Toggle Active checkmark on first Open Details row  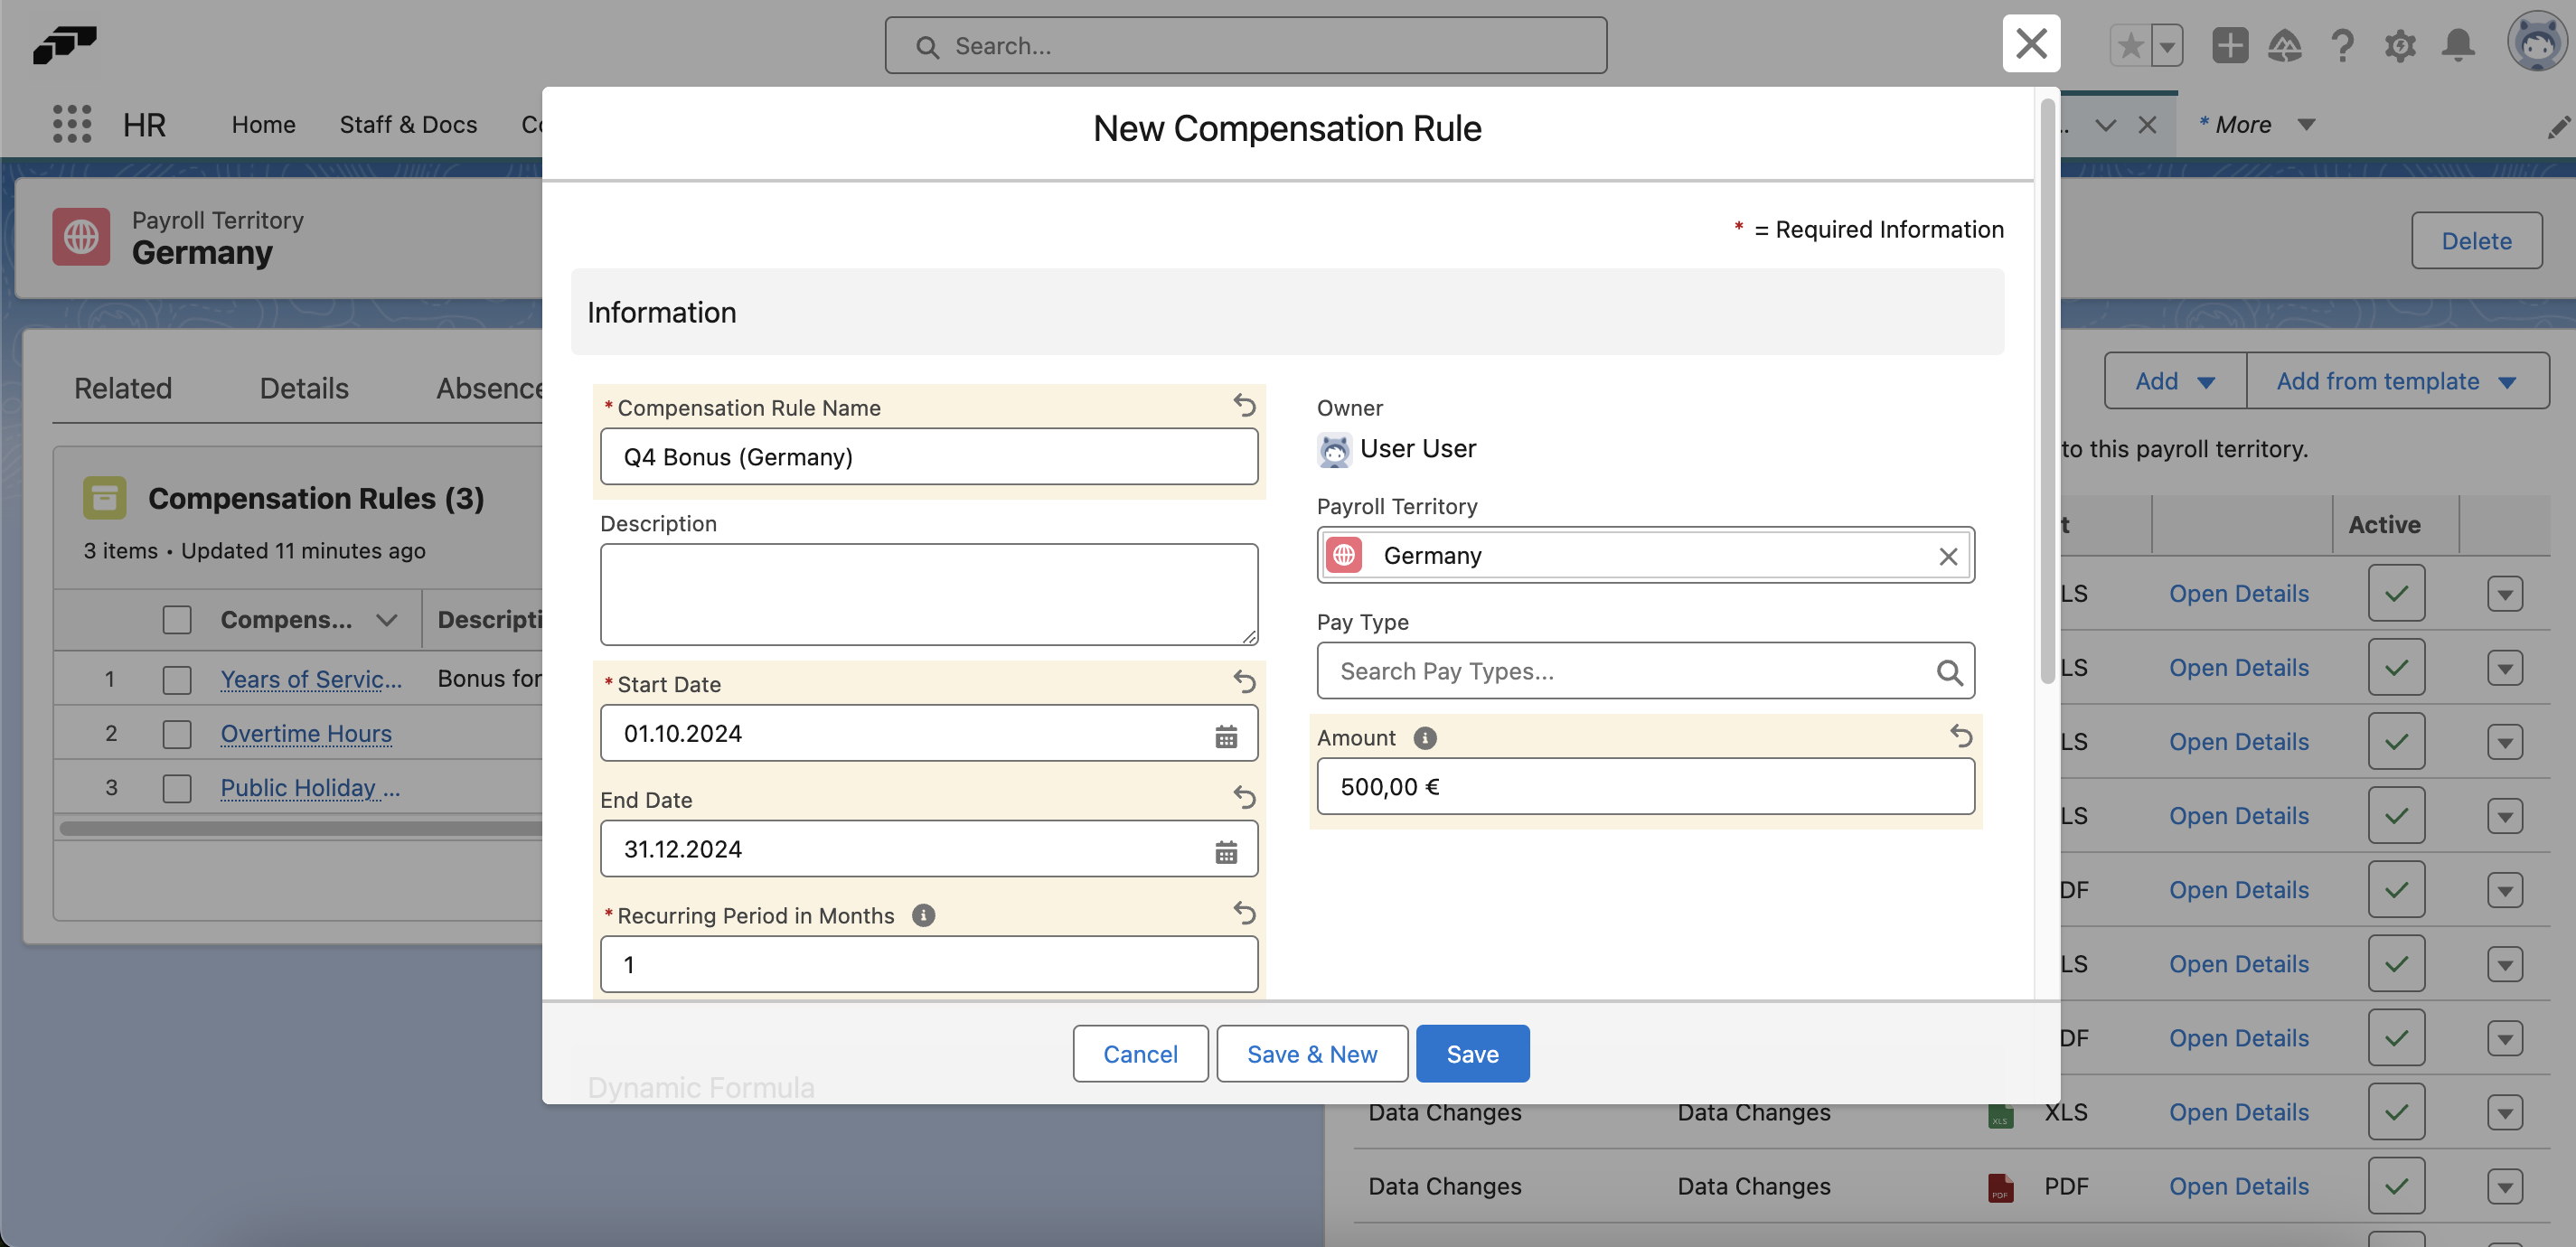(2397, 593)
